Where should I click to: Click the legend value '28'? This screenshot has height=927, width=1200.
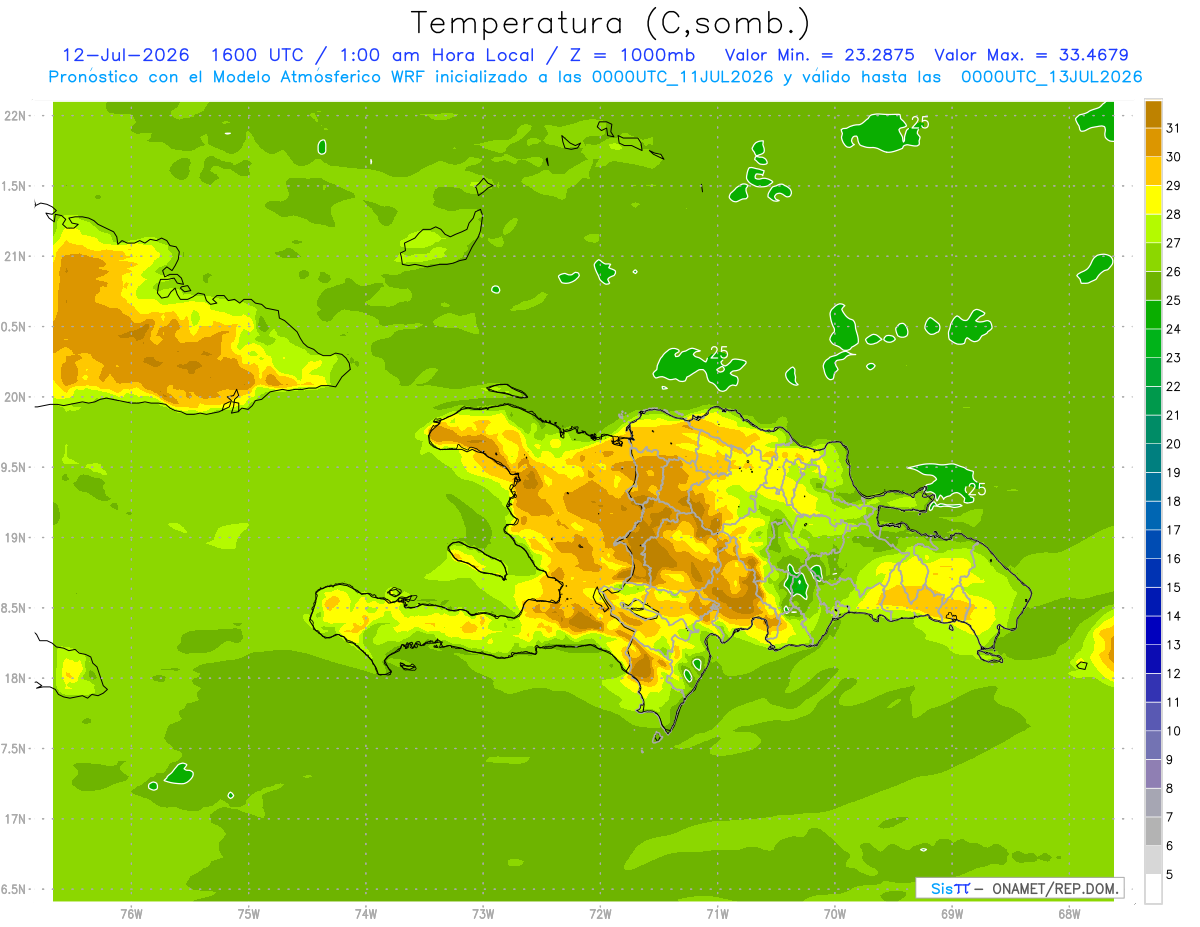point(1174,214)
